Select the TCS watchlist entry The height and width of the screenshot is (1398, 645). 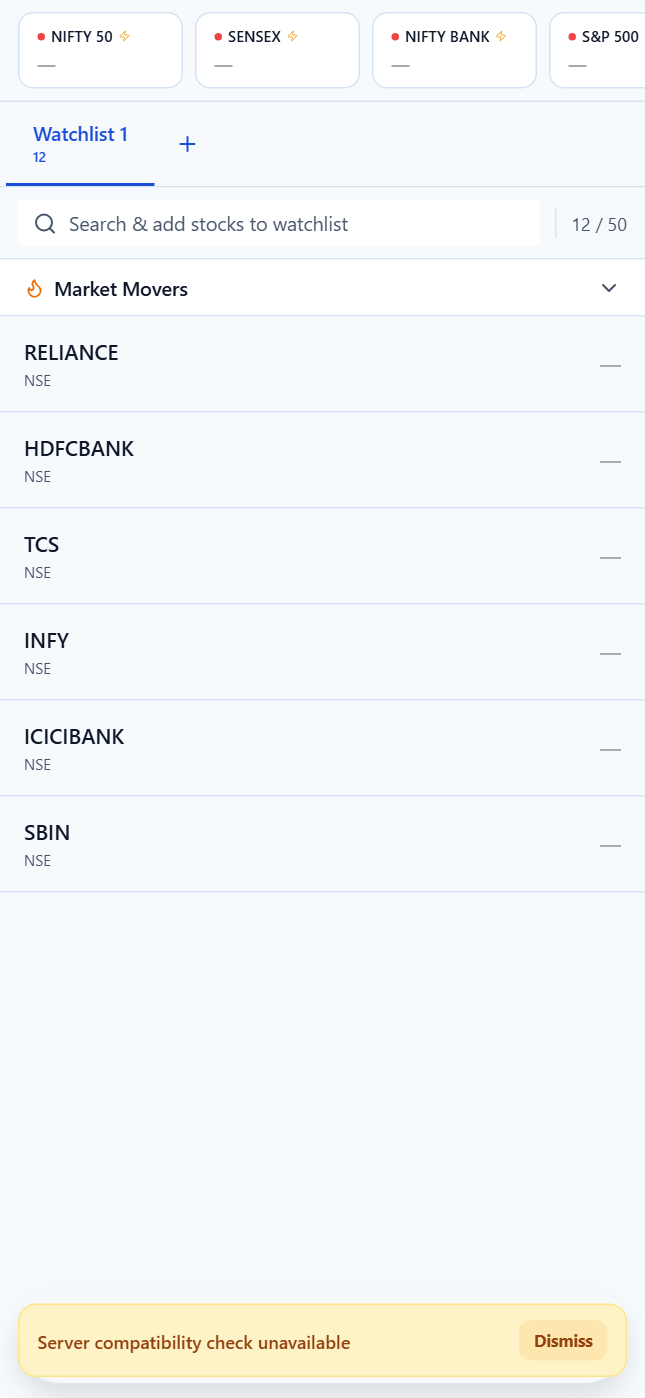pos(322,556)
